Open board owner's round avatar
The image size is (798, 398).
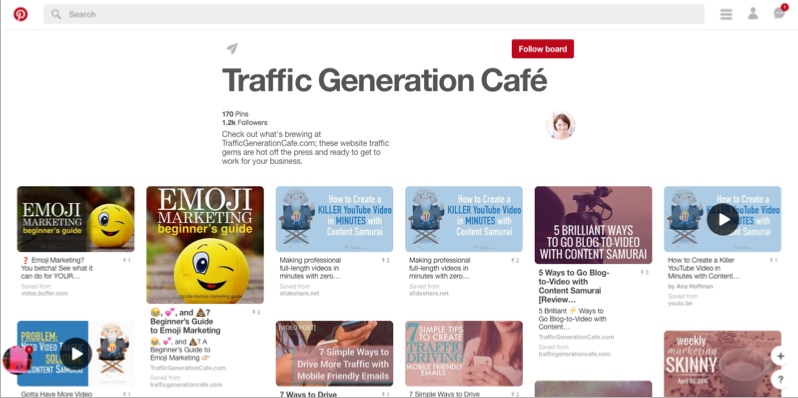[561, 125]
